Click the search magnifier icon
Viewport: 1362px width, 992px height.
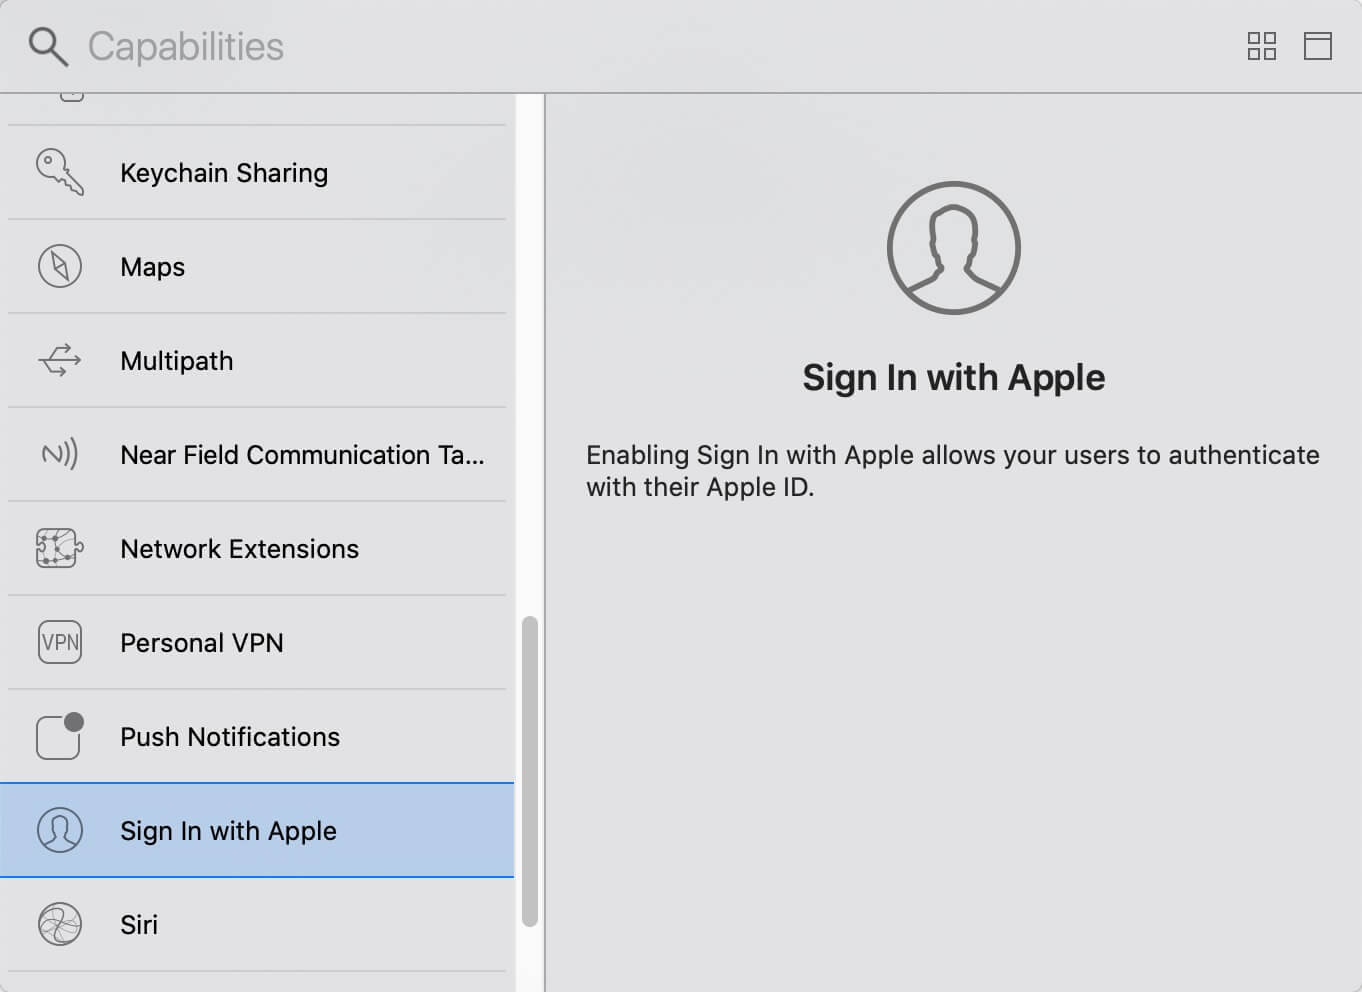[x=48, y=47]
